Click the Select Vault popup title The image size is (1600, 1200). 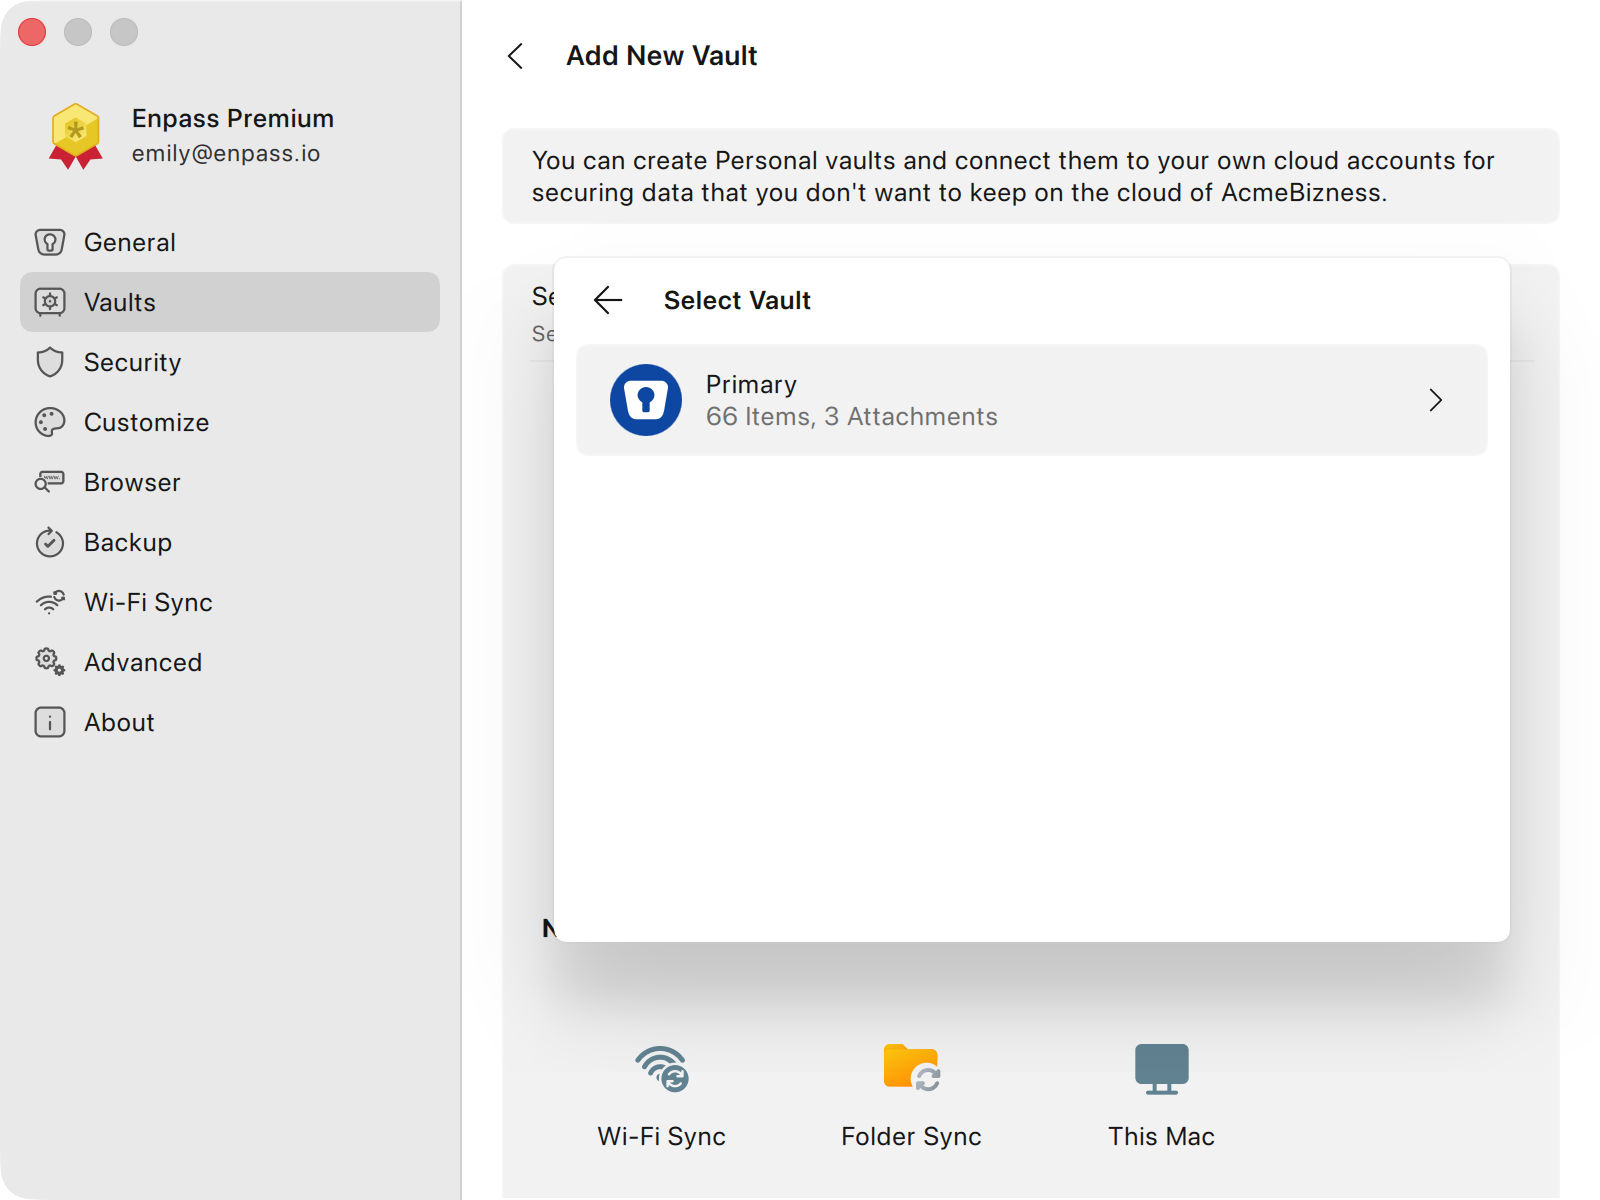tap(738, 300)
